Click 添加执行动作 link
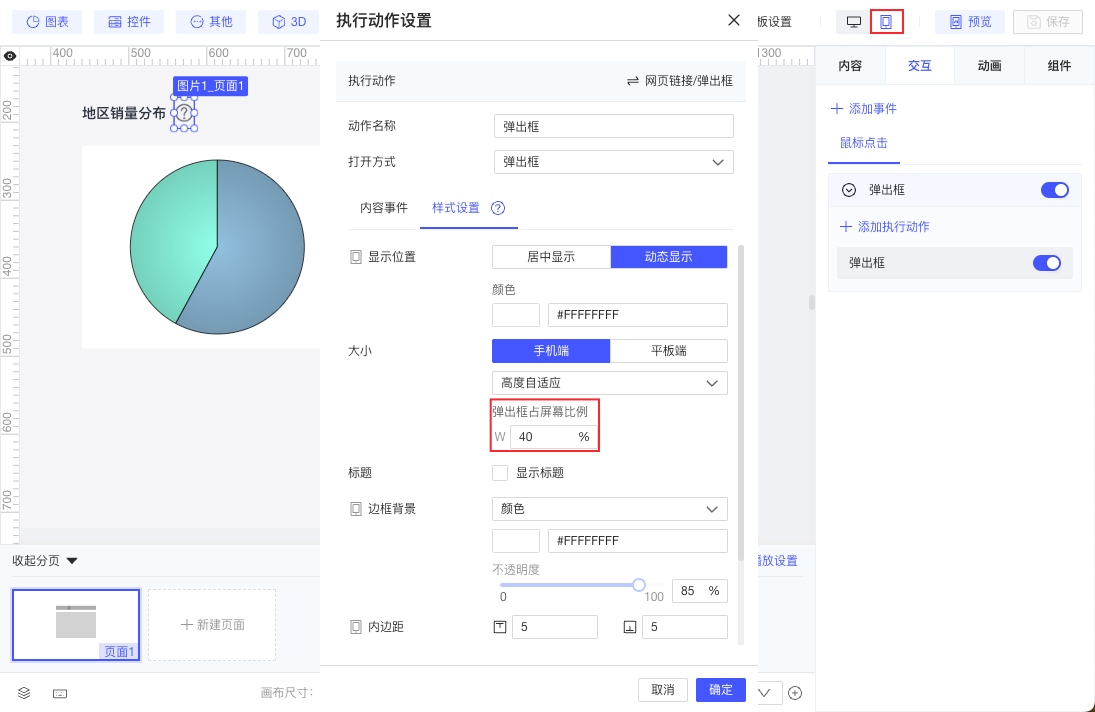1095x712 pixels. (885, 227)
